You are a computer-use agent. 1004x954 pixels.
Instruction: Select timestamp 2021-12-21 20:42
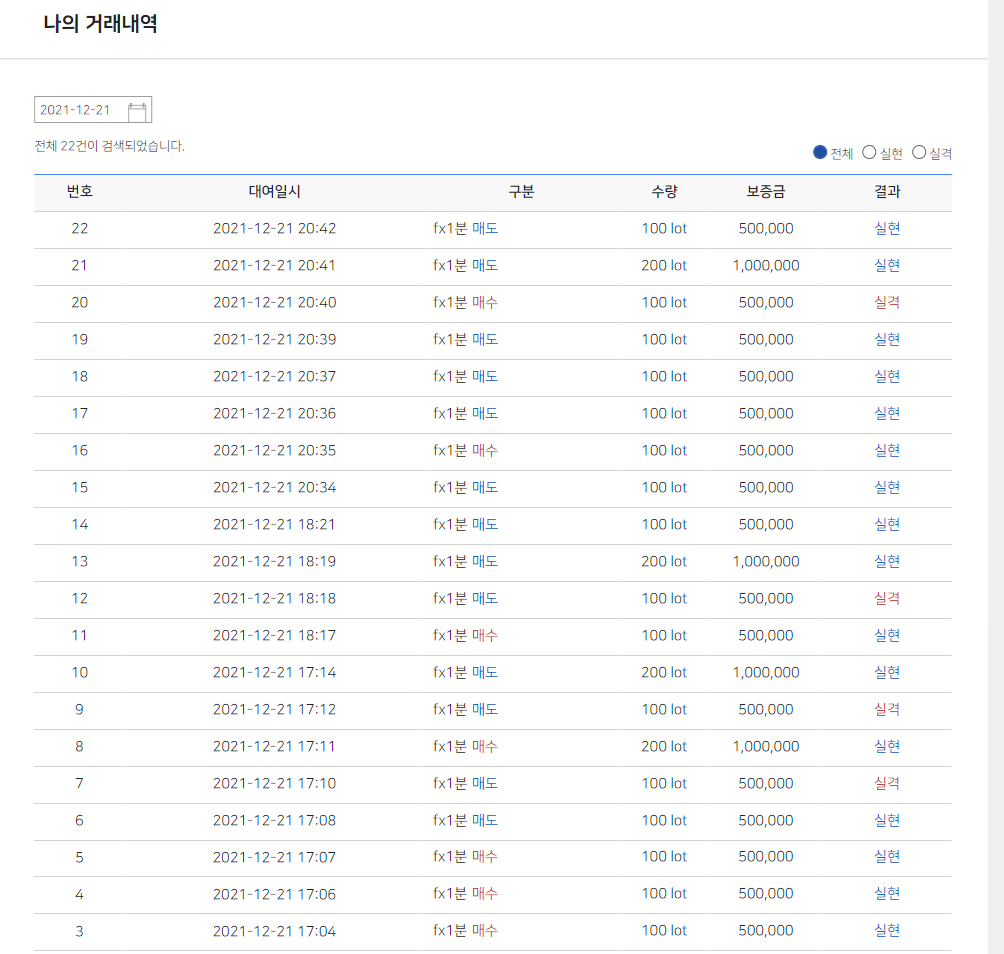coord(274,229)
